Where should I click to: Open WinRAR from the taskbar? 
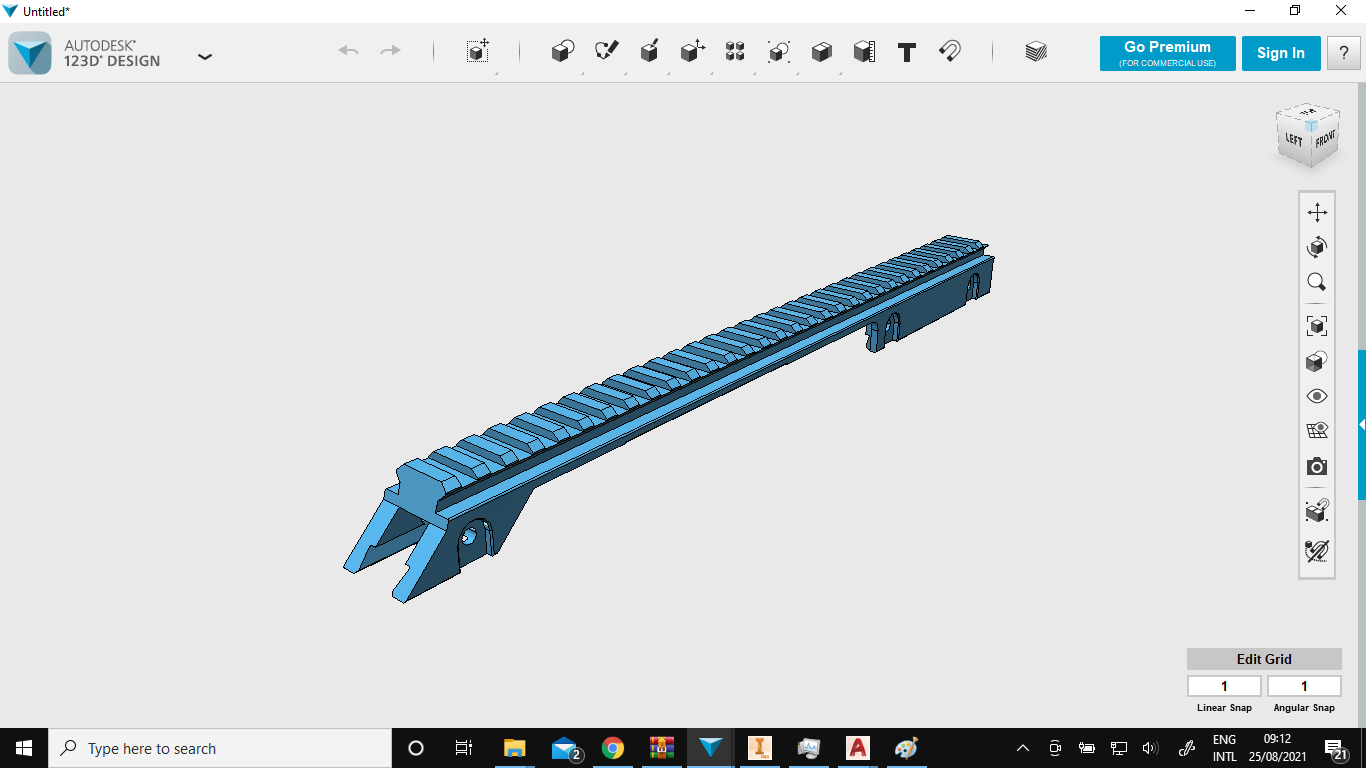tap(661, 748)
